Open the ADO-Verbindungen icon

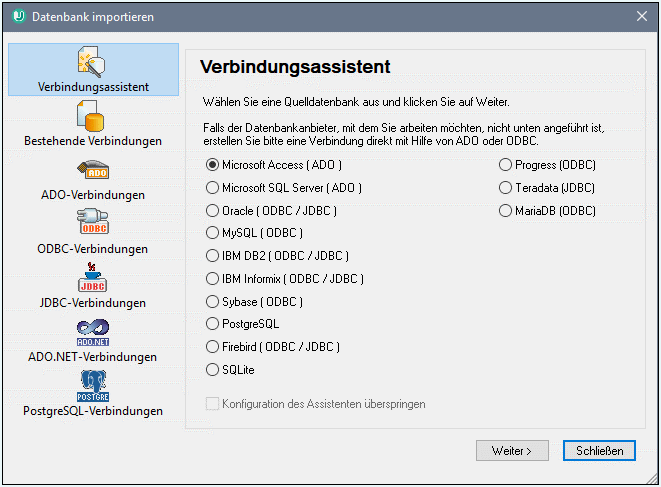point(93,172)
